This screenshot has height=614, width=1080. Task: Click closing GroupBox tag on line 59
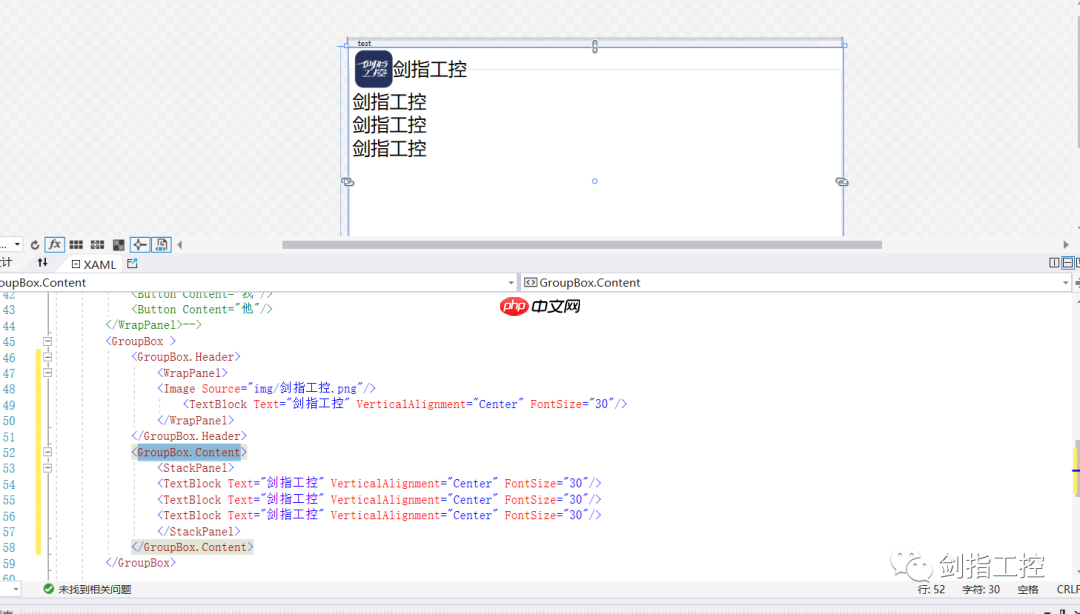141,563
